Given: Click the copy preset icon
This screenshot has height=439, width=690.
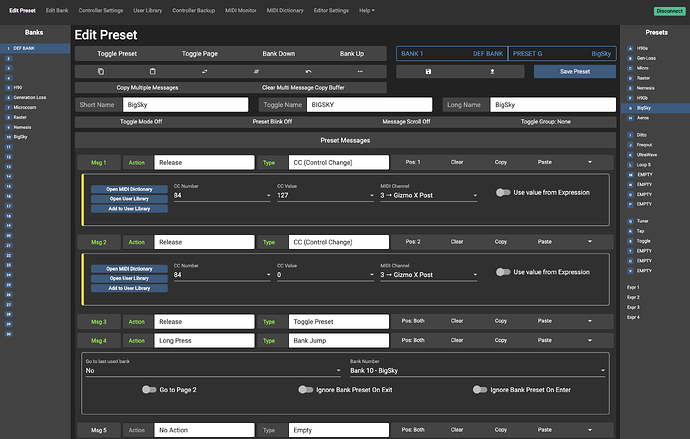Looking at the screenshot, I should [101, 72].
